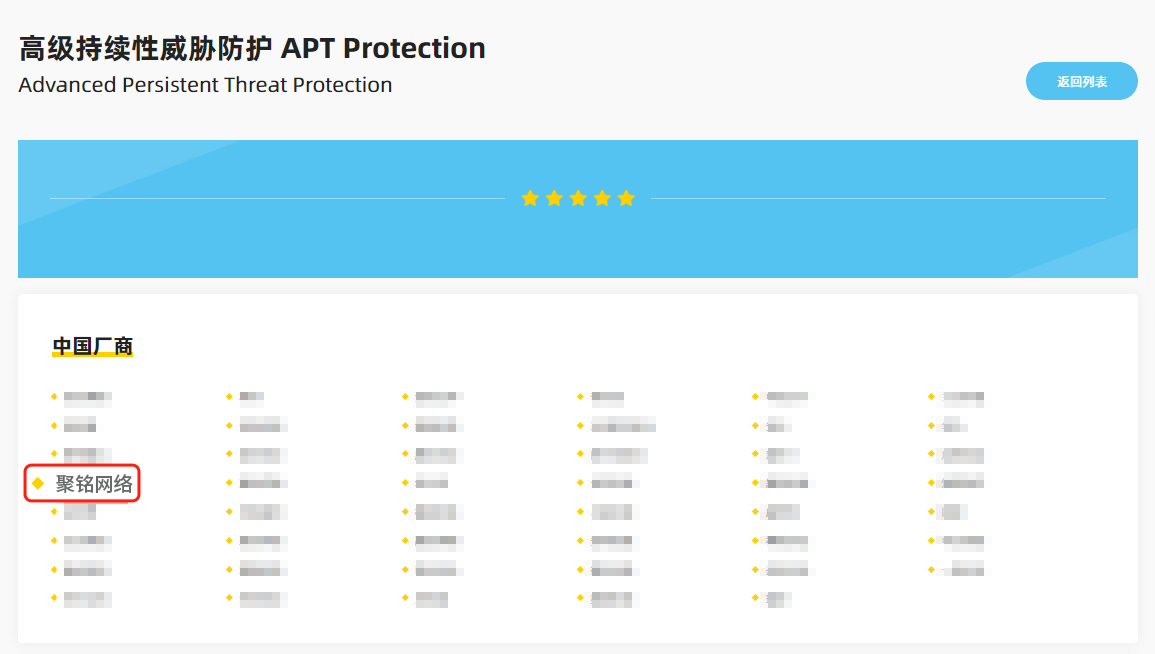Click the diamond bullet above 聚铭网络's bullet
Screen dimensions: 1155x654
click(54, 455)
